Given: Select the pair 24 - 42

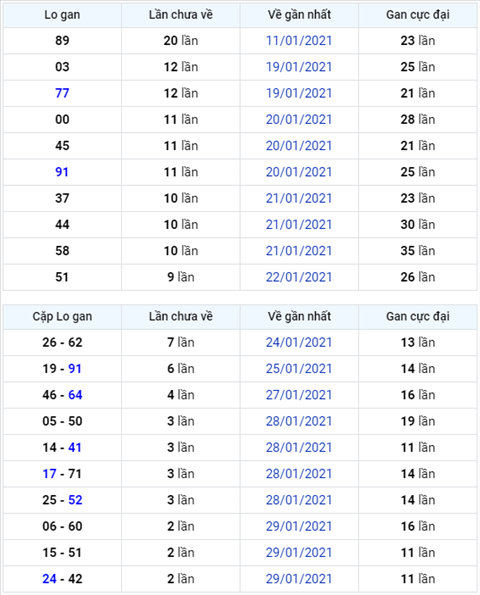Looking at the screenshot, I should point(62,579).
